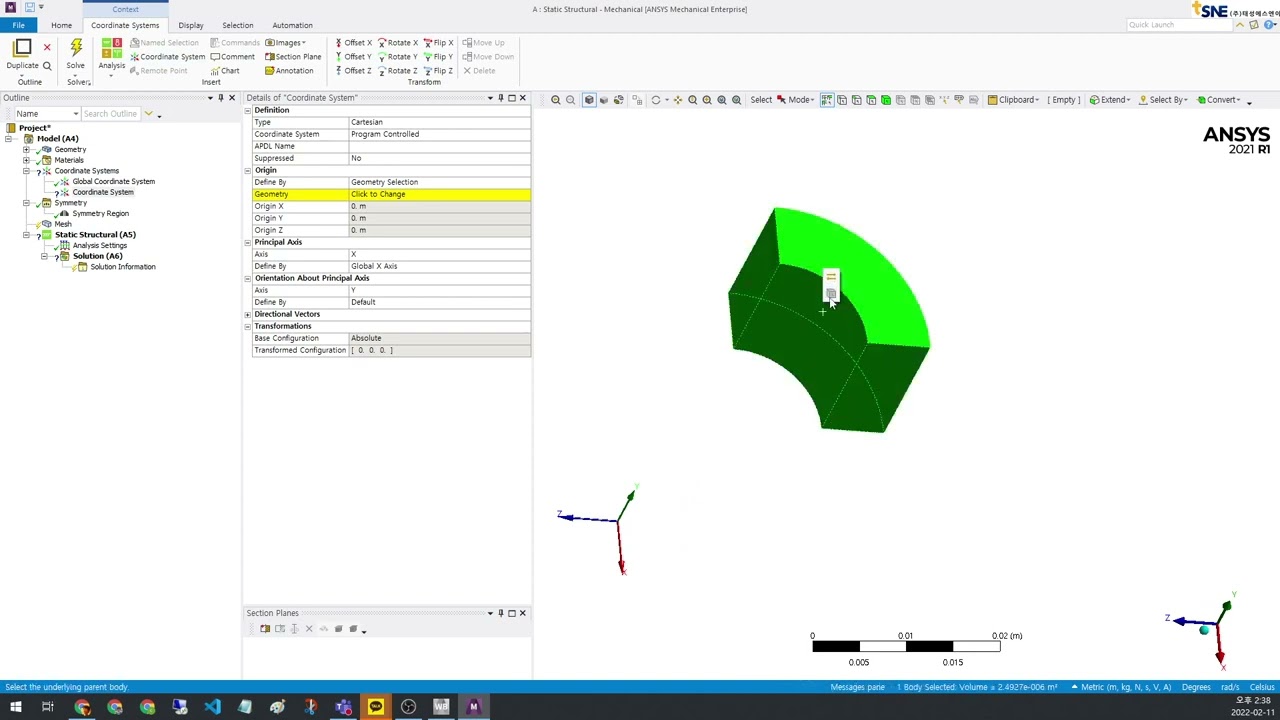The image size is (1280, 720).
Task: Toggle the Smart Select filter icon
Action: tap(827, 100)
